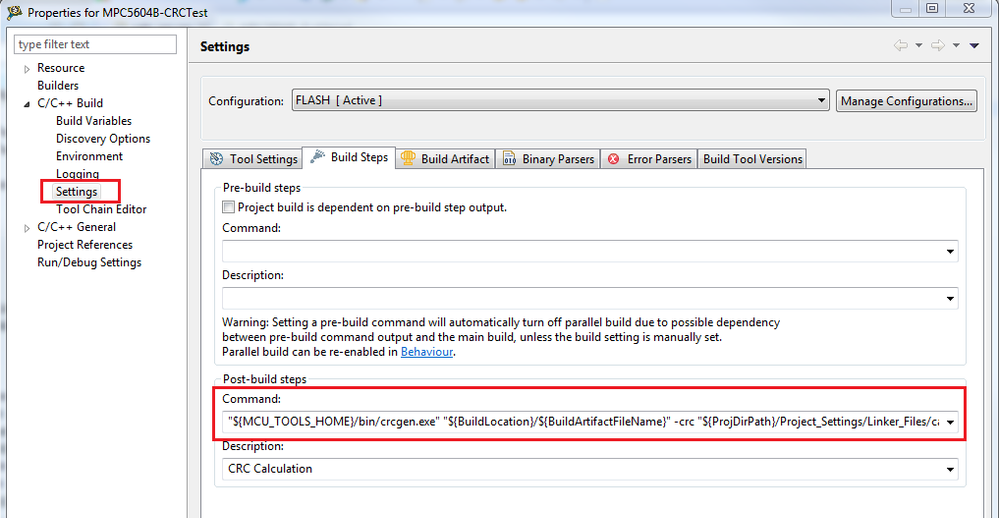Select the C/C++ General tree item
Image resolution: width=999 pixels, height=518 pixels.
(76, 227)
